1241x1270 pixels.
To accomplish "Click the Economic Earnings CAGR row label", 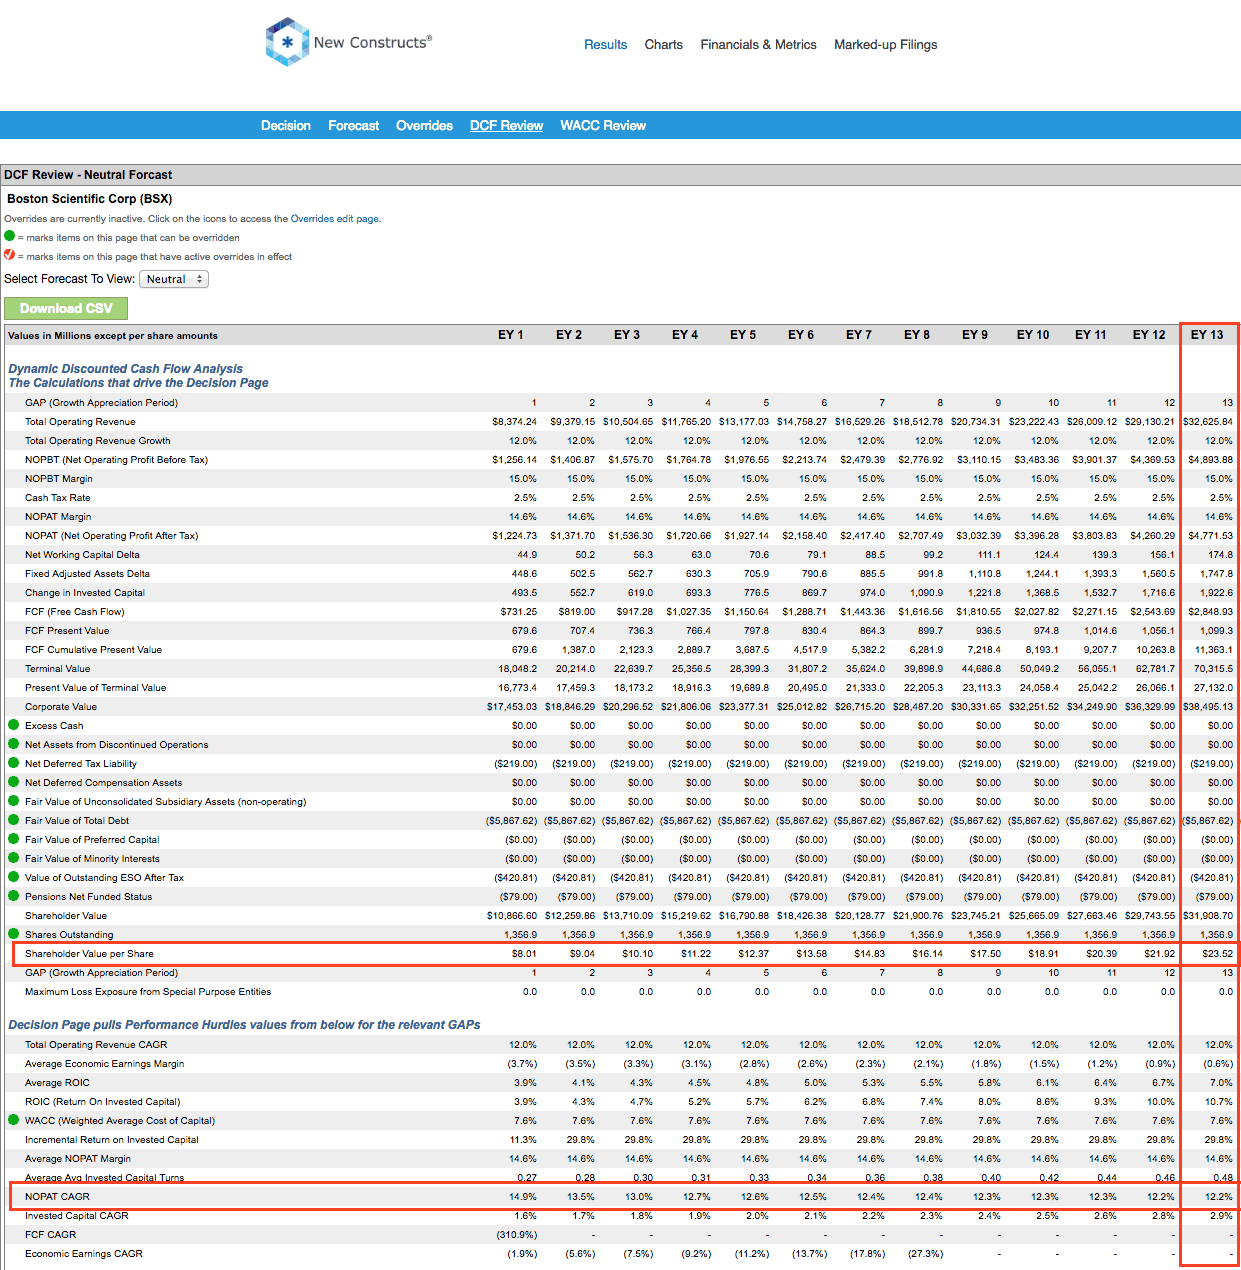I will (84, 1253).
